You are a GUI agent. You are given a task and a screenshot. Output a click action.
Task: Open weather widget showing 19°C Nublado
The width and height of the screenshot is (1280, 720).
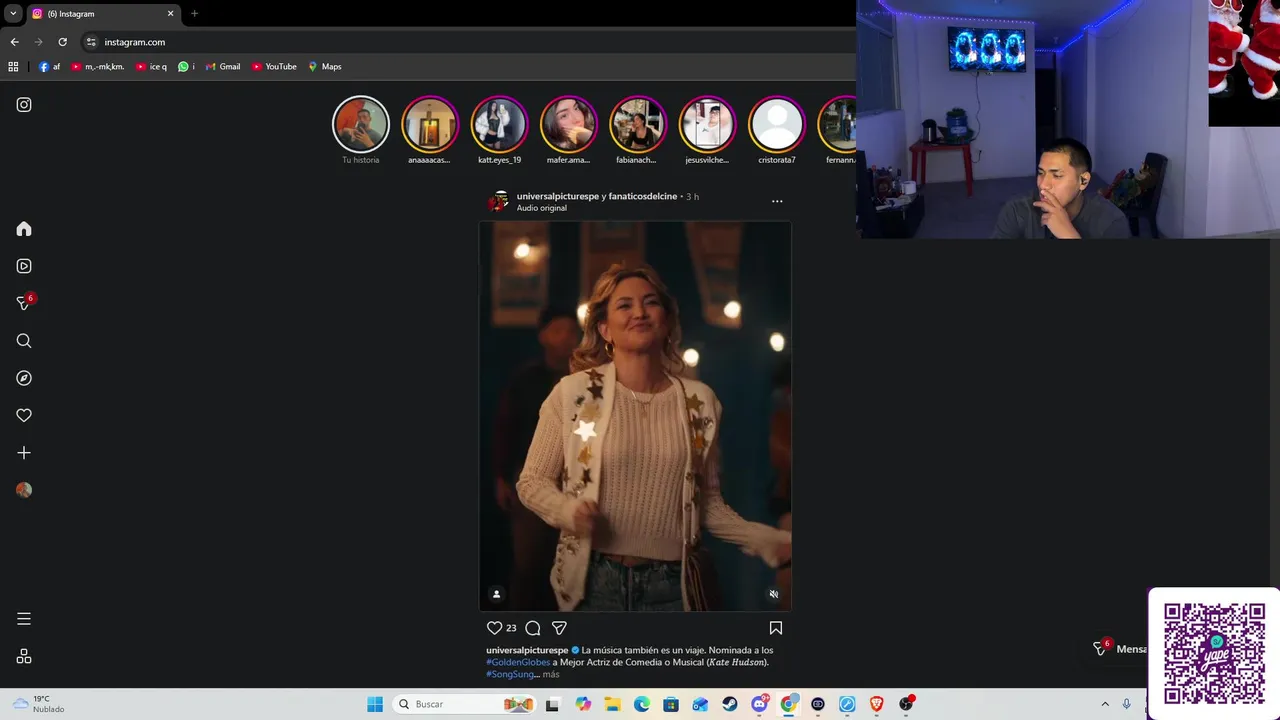coord(40,704)
